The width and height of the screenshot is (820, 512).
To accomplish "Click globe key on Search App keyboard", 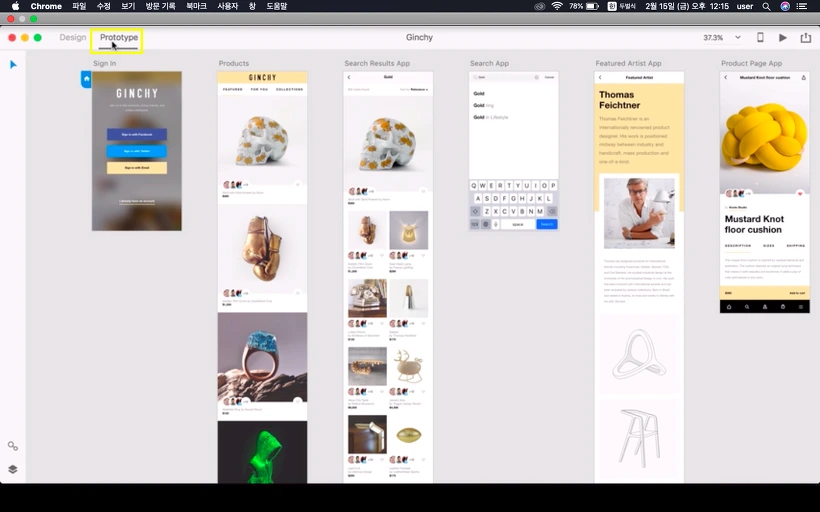I will (486, 224).
